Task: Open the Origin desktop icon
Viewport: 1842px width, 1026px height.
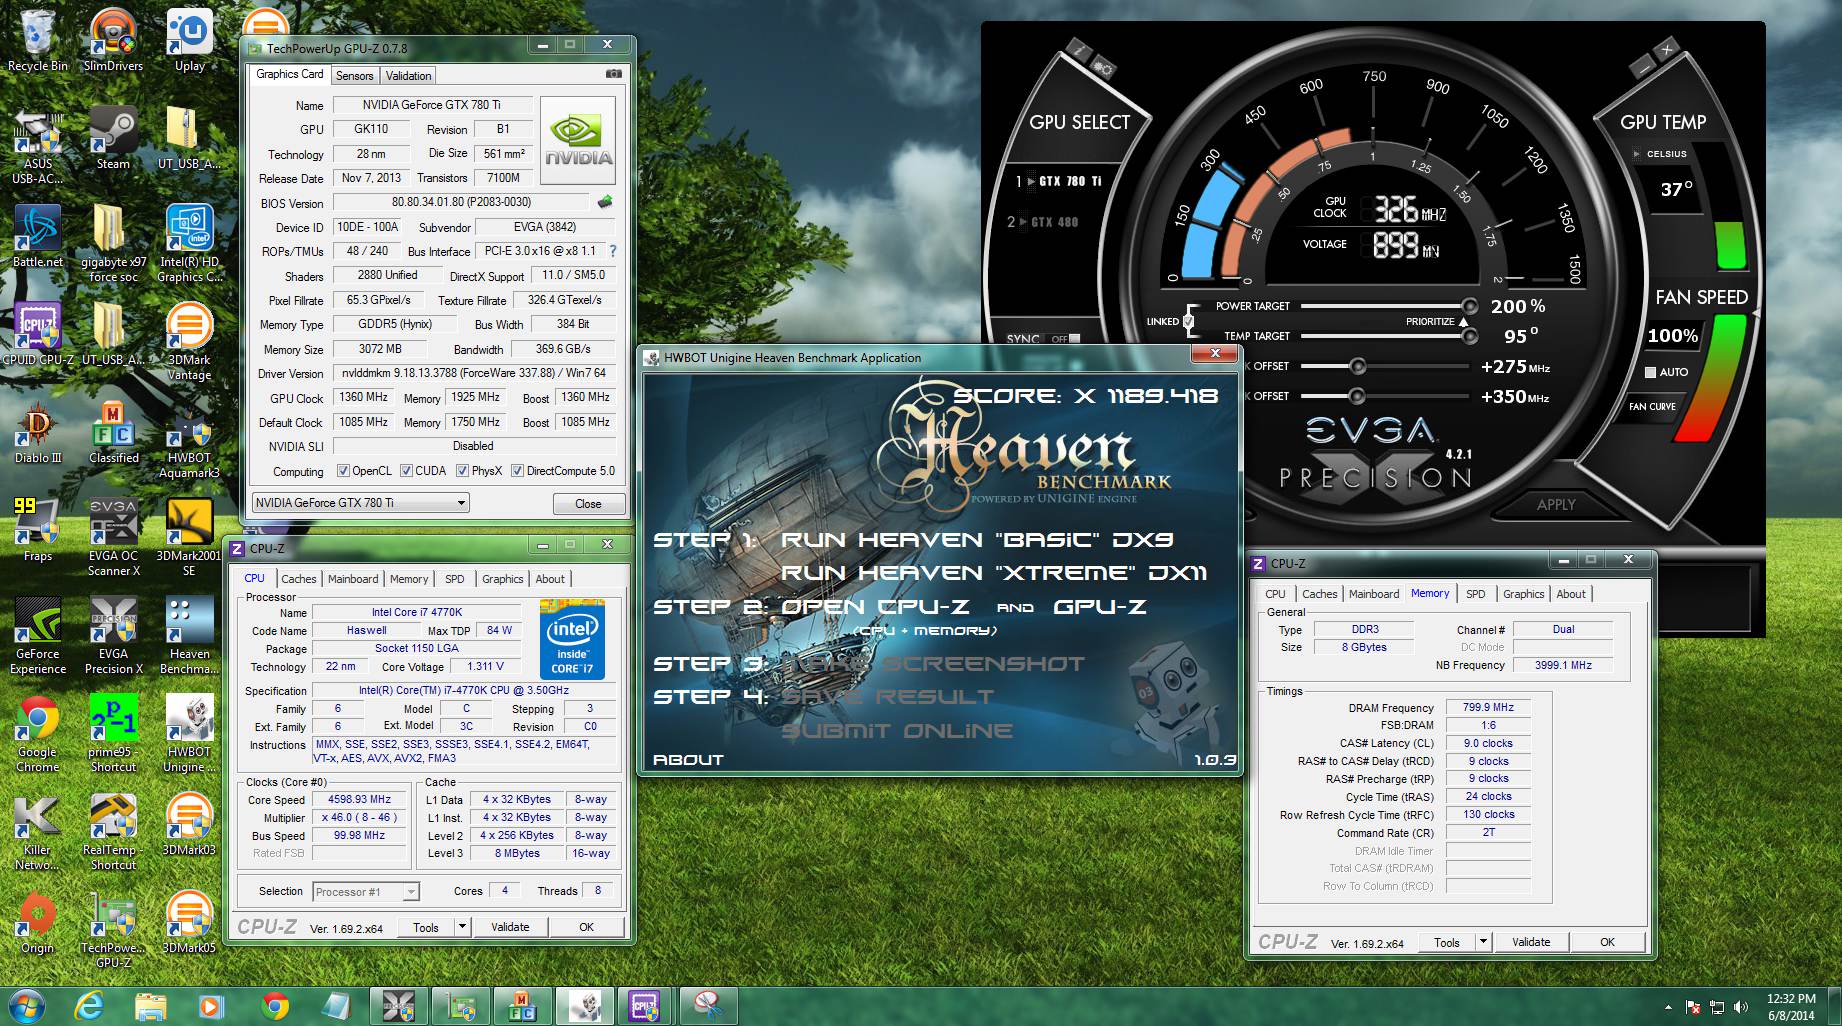Action: (x=38, y=922)
